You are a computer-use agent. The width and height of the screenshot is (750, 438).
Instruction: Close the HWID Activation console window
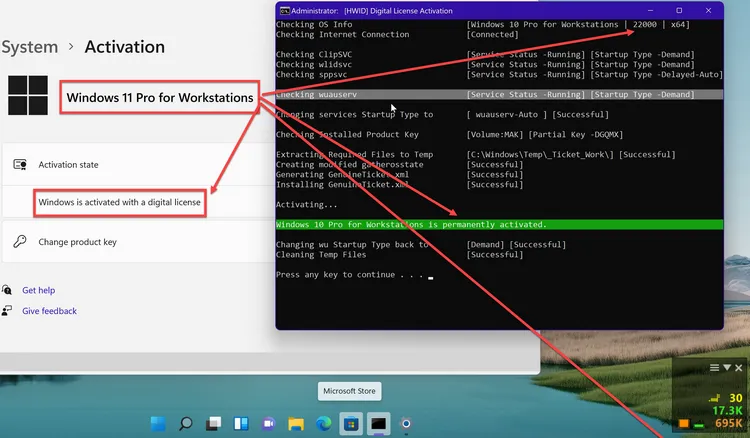coord(708,11)
